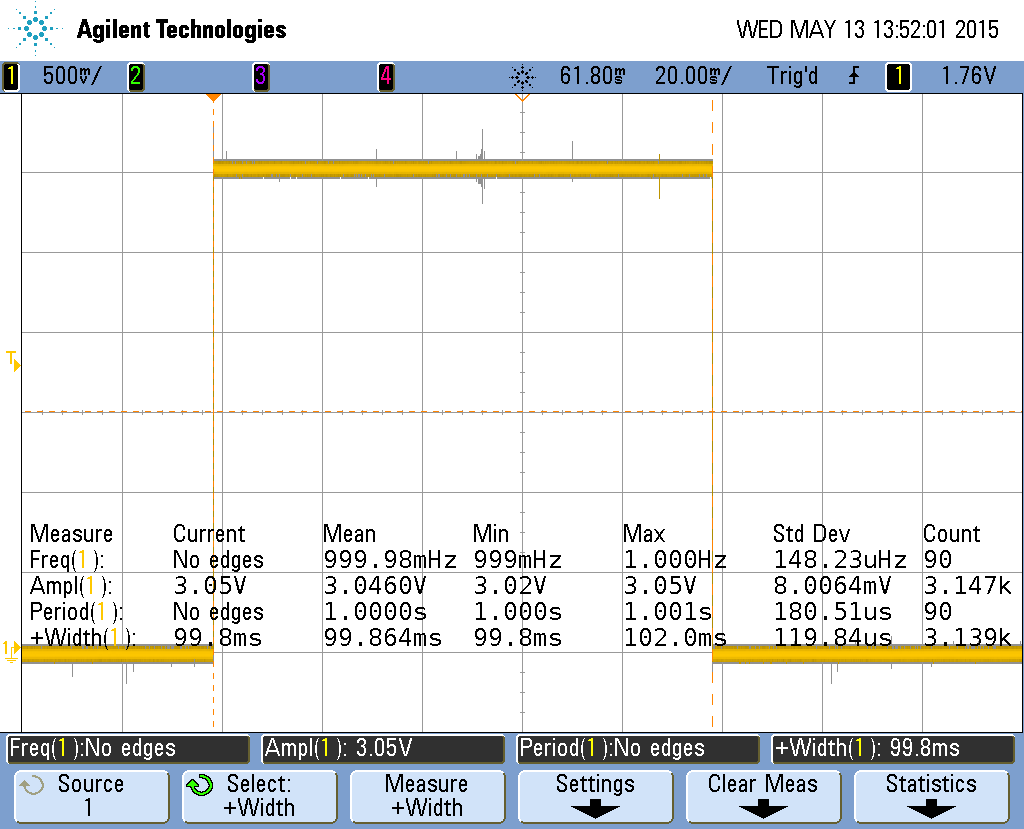Select the channel 3 purple indicator
Image resolution: width=1024 pixels, height=829 pixels.
pyautogui.click(x=261, y=76)
